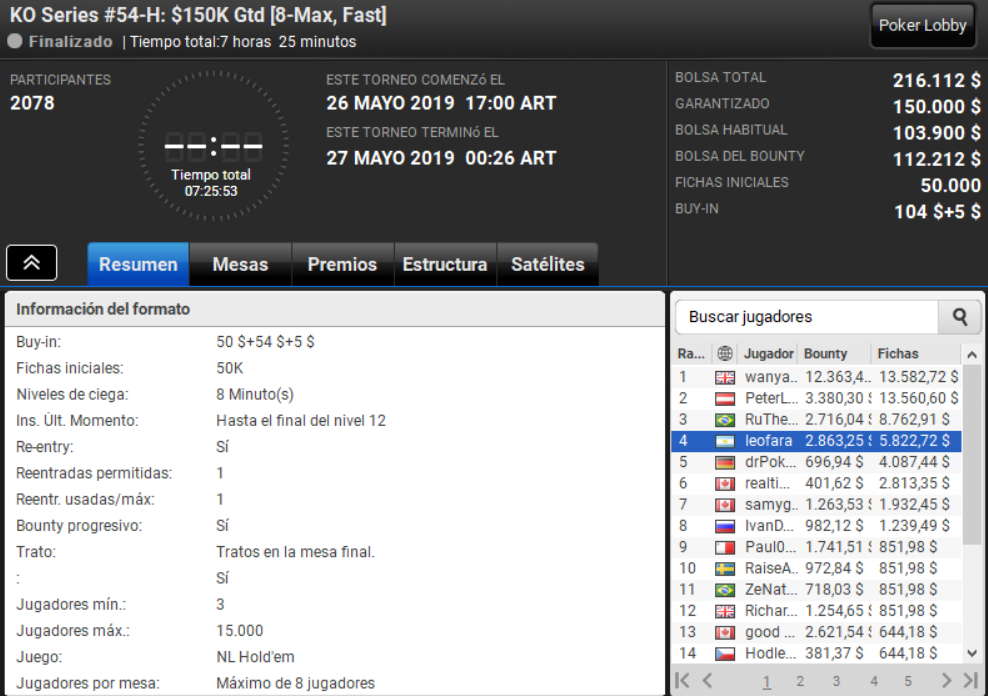Viewport: 988px width, 696px height.
Task: Go to page 3 of players
Action: (836, 681)
